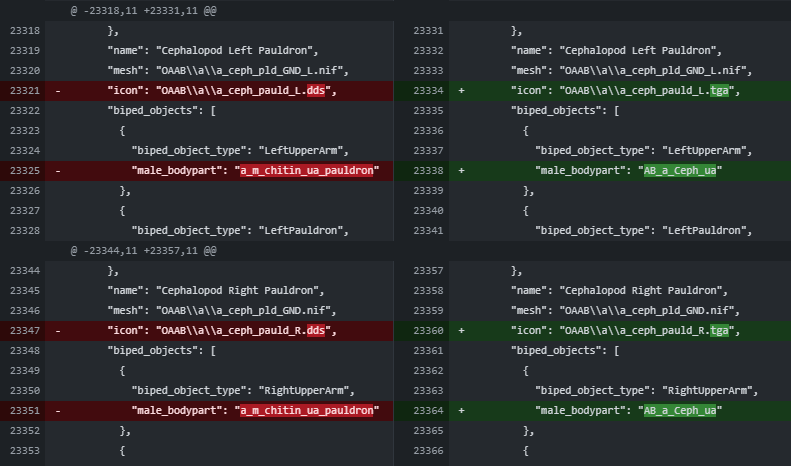Select line number 23328

25,230
